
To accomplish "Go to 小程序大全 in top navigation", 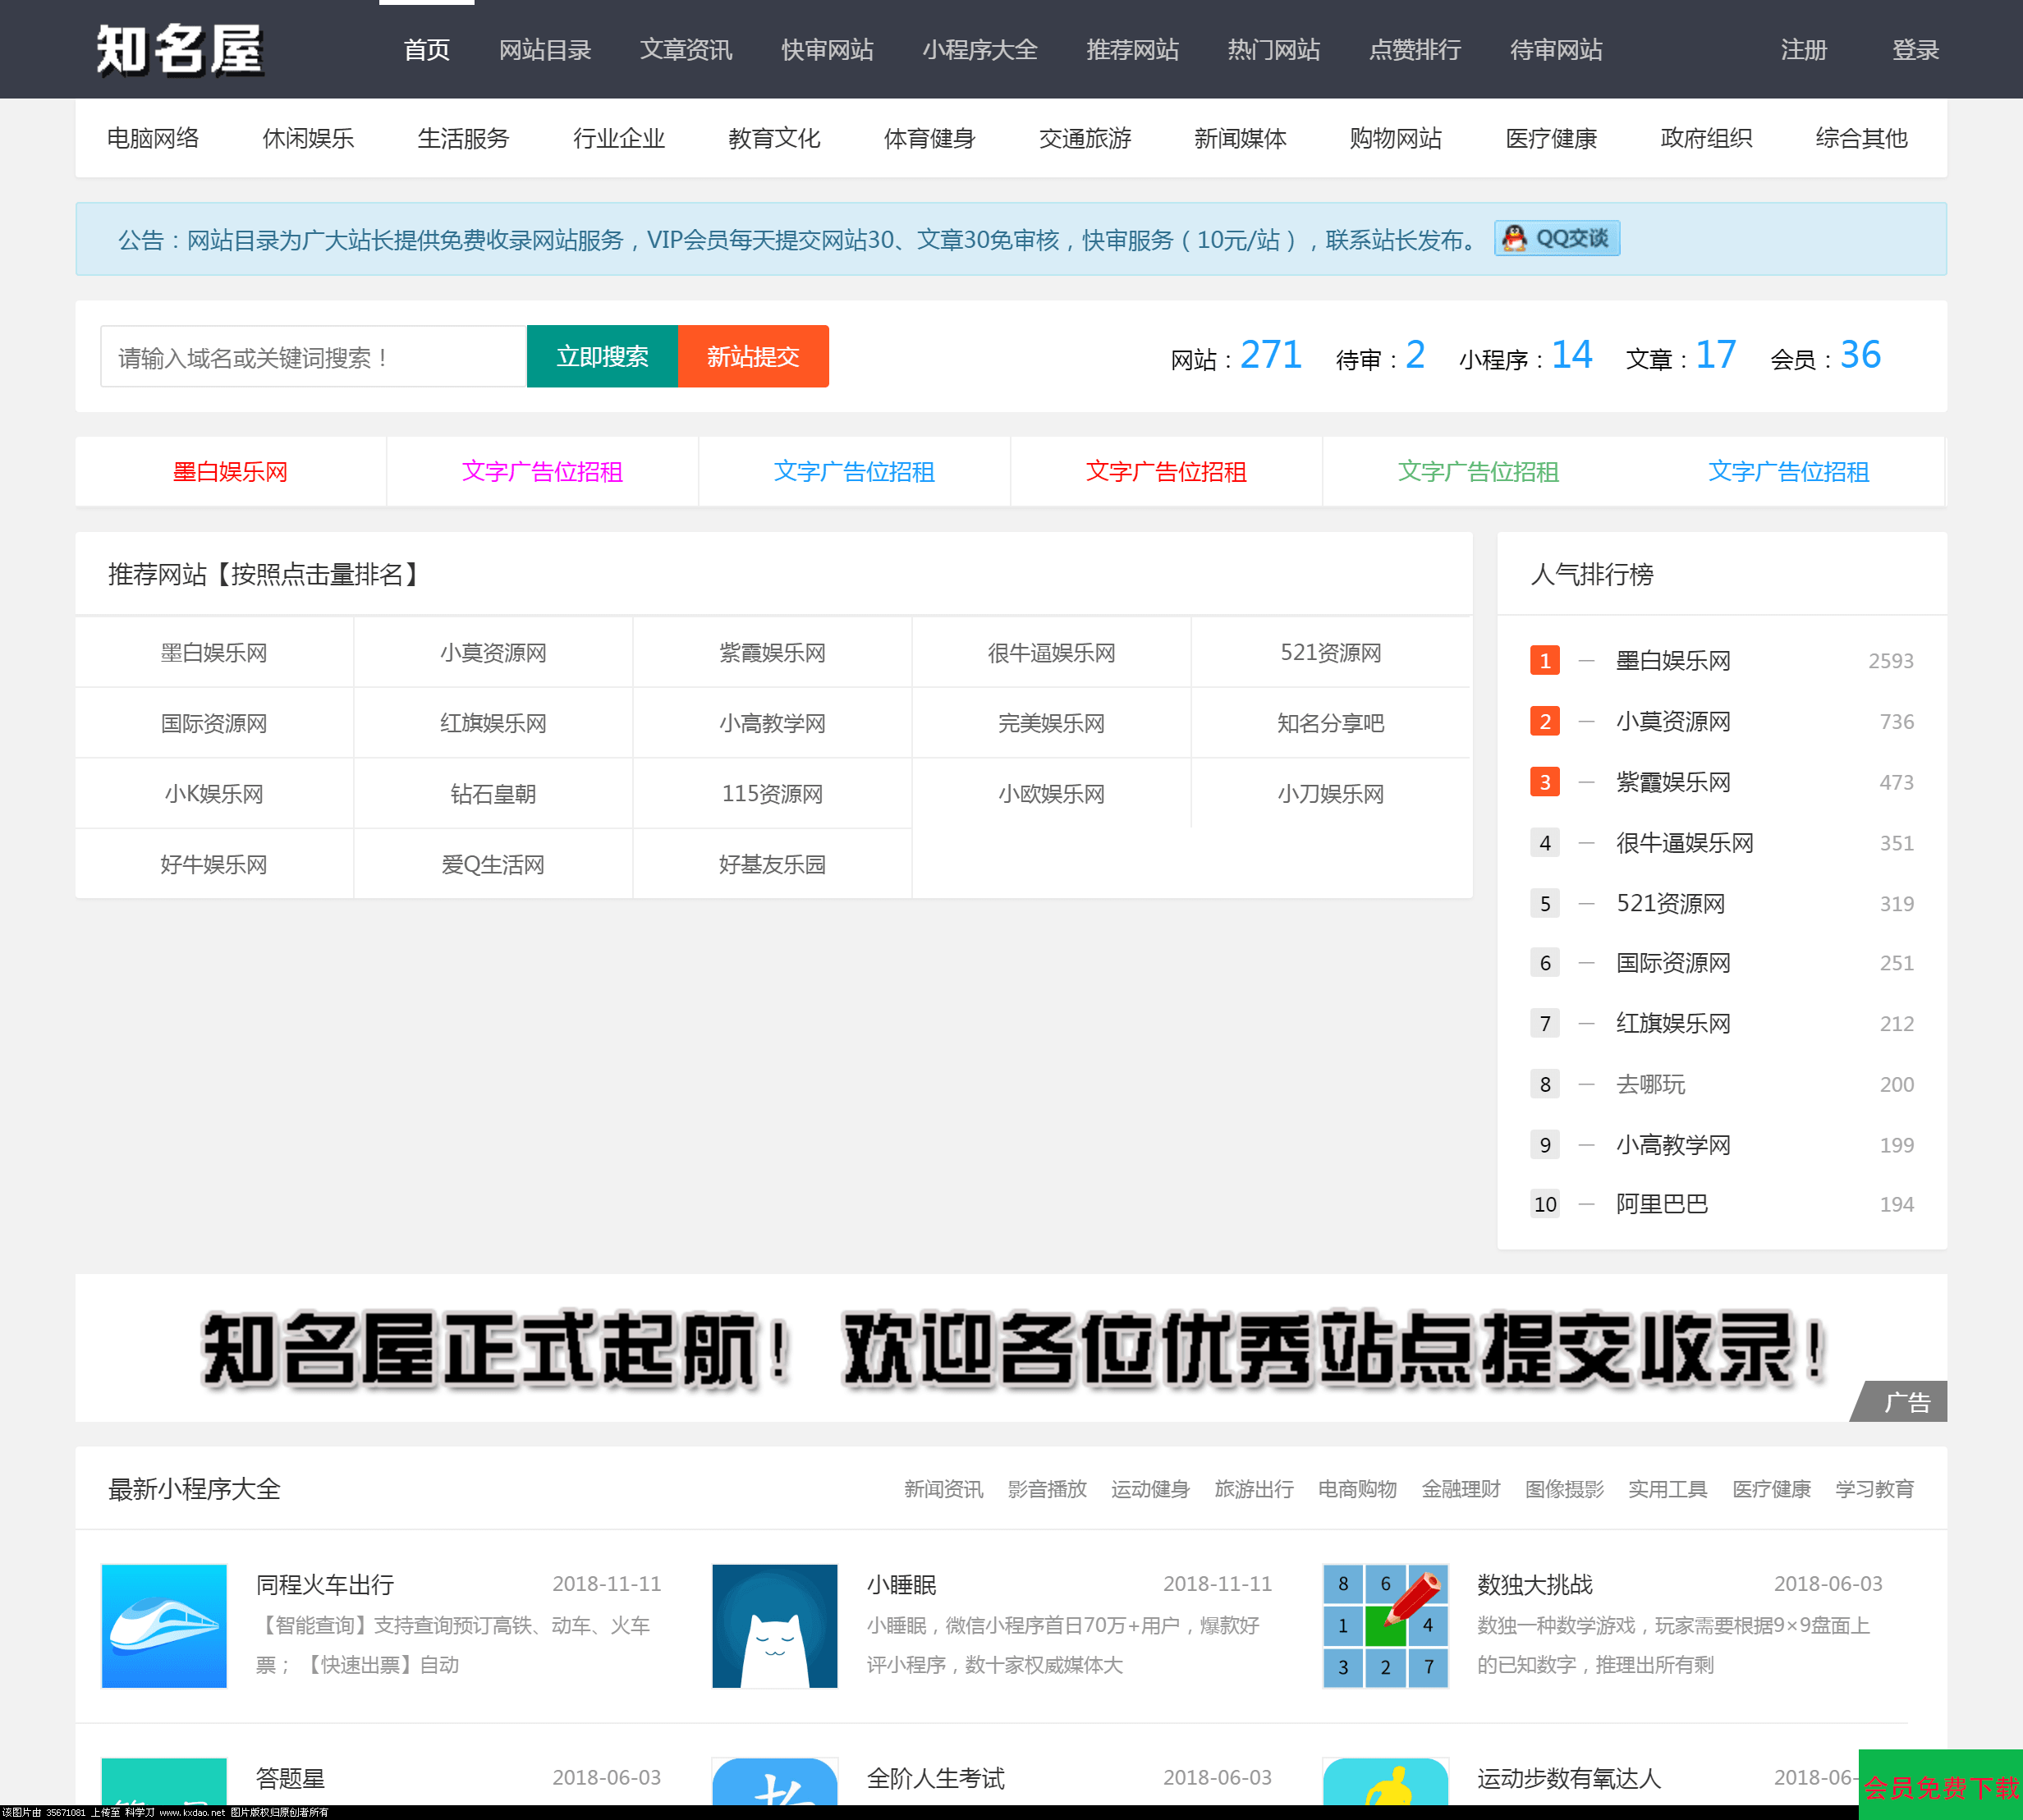I will [979, 50].
